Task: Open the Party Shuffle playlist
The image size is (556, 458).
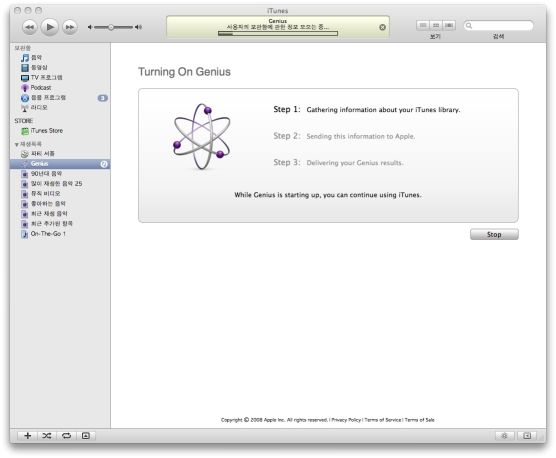Action: click(60, 153)
